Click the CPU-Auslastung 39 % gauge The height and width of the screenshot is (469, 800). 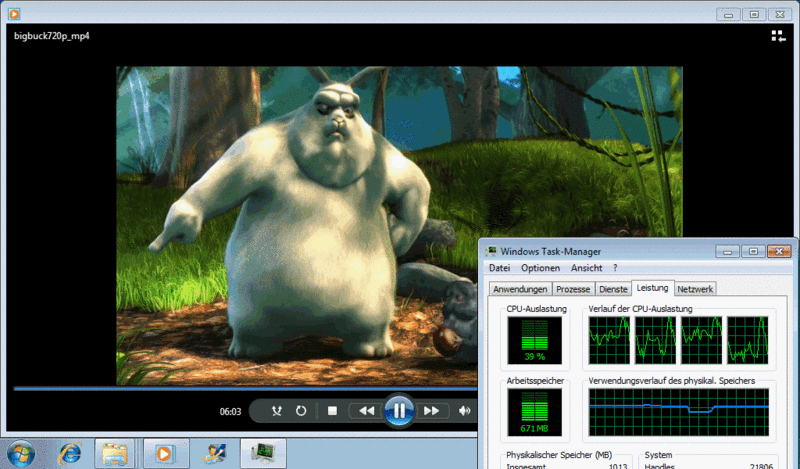click(534, 340)
